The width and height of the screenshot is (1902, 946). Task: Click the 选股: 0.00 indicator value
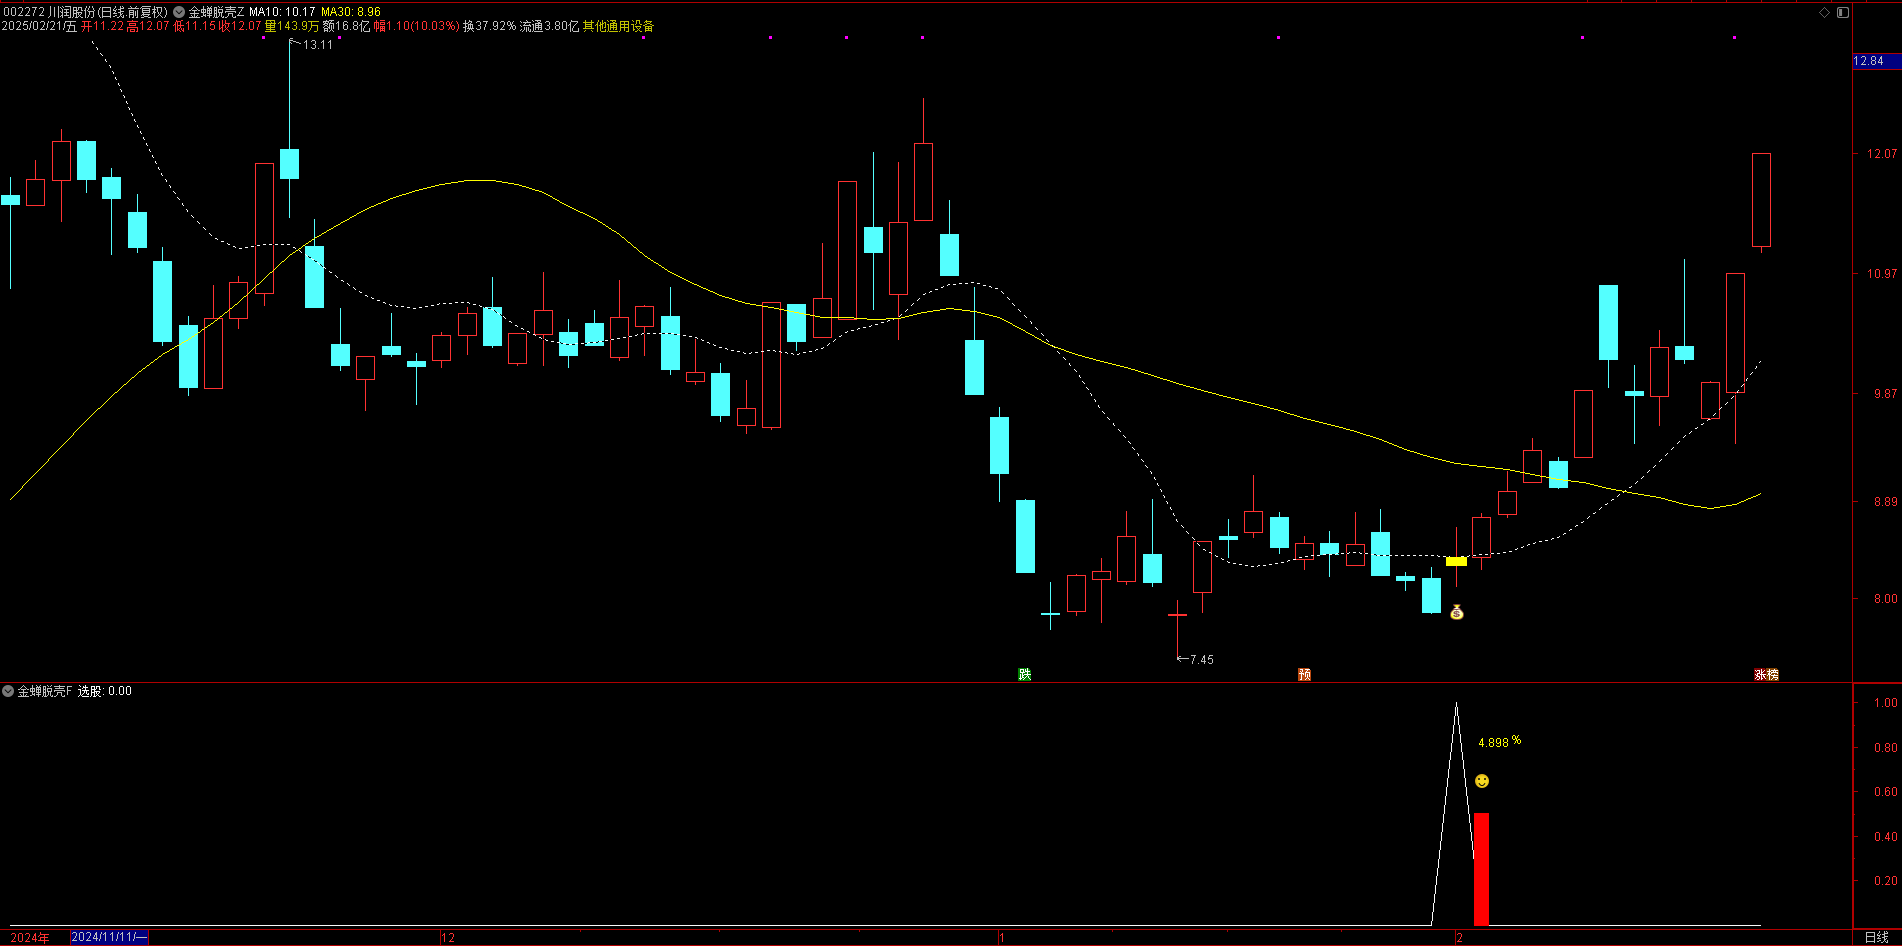click(105, 691)
